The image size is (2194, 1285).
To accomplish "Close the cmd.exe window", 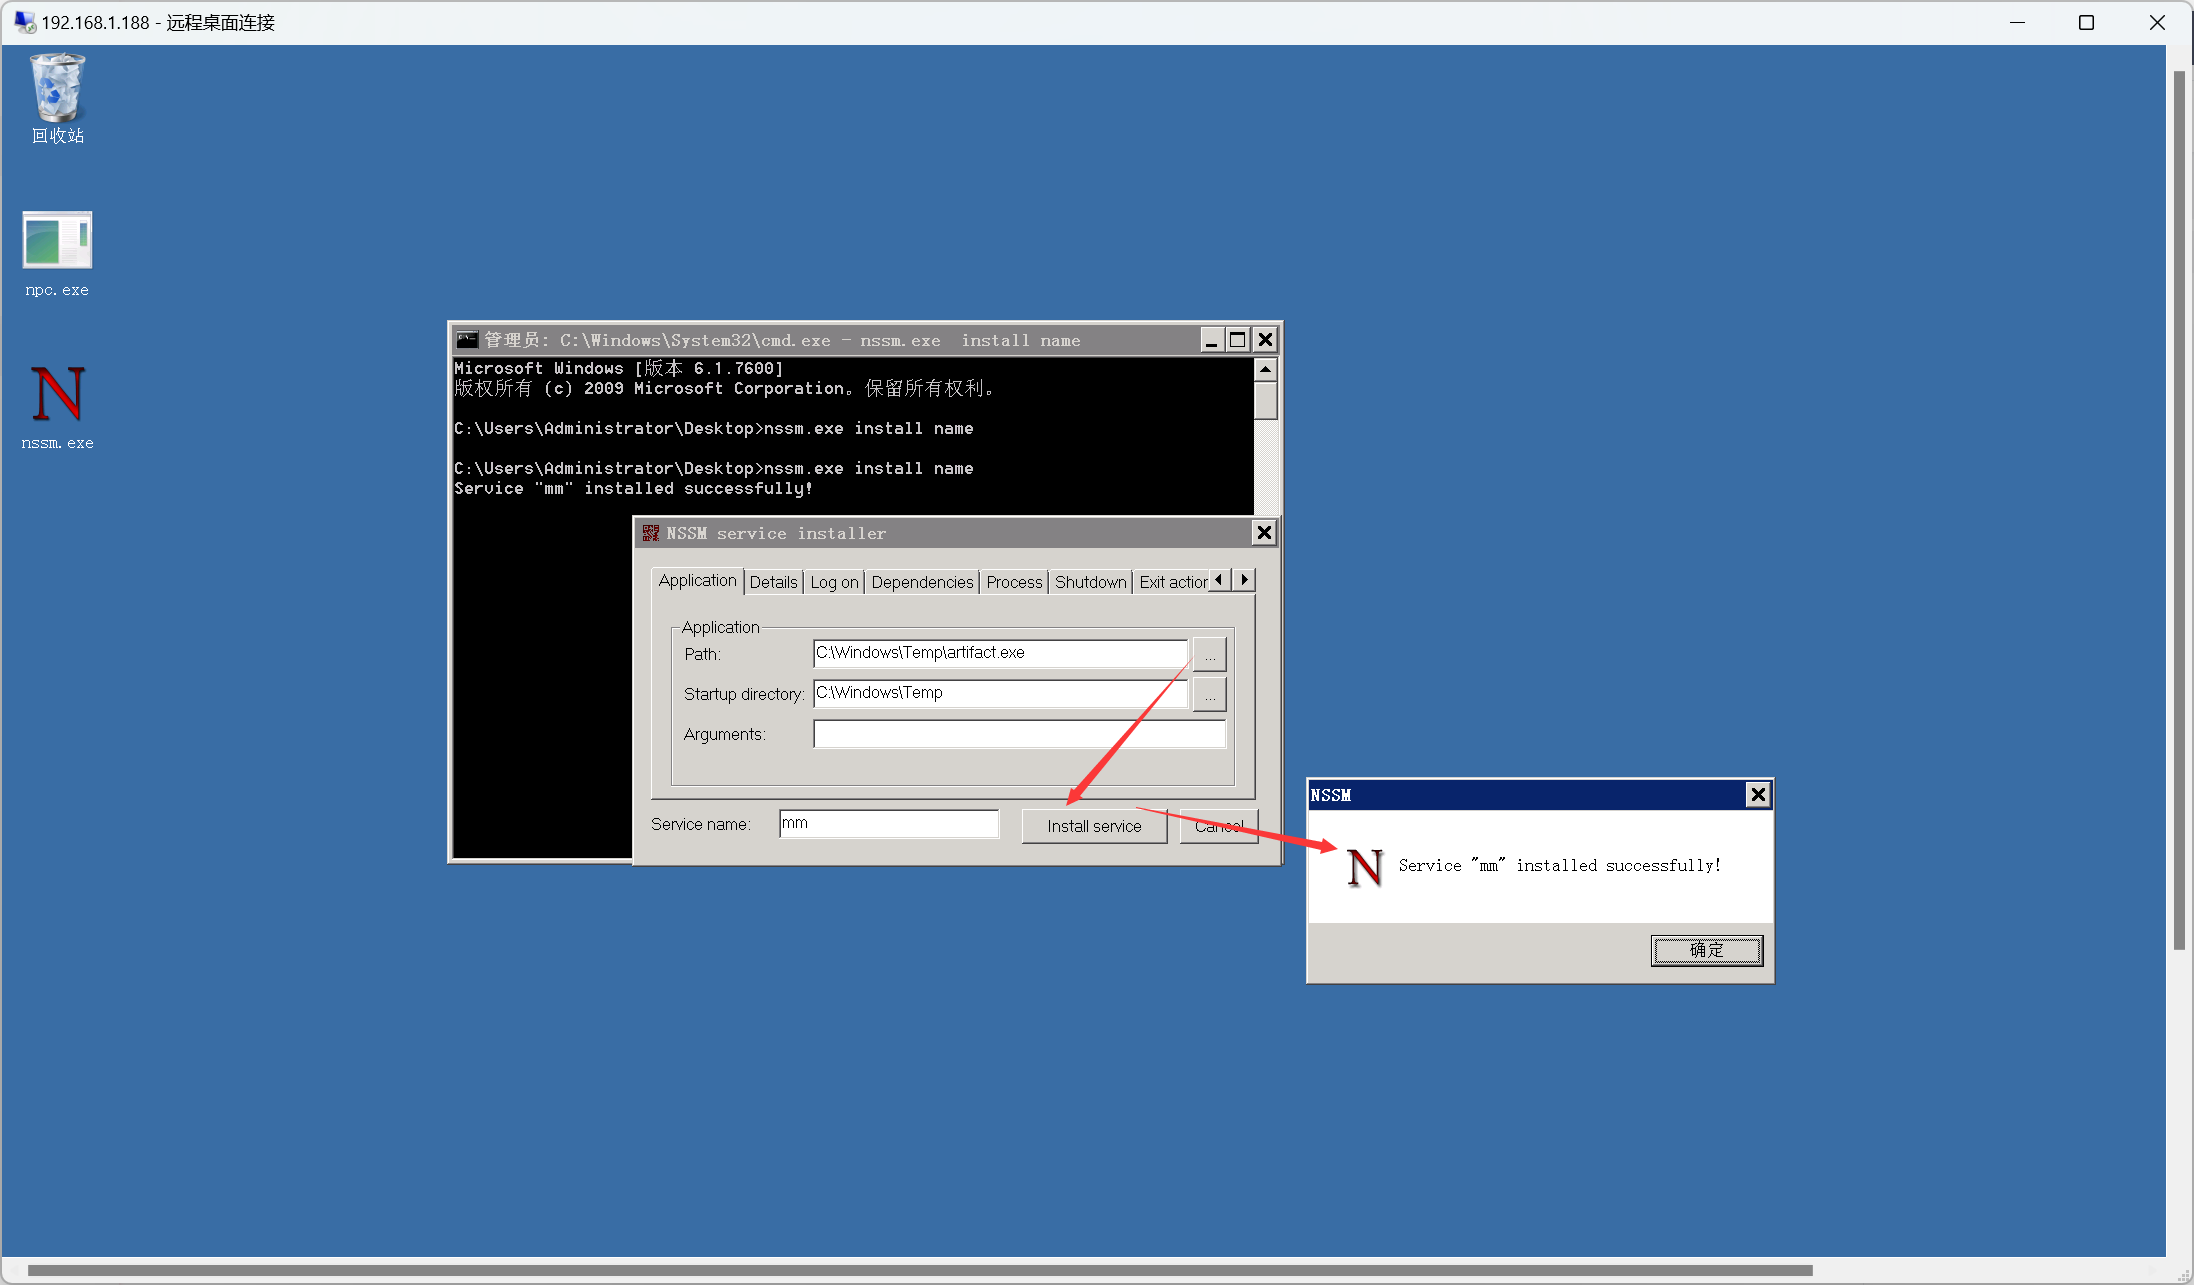I will point(1265,340).
